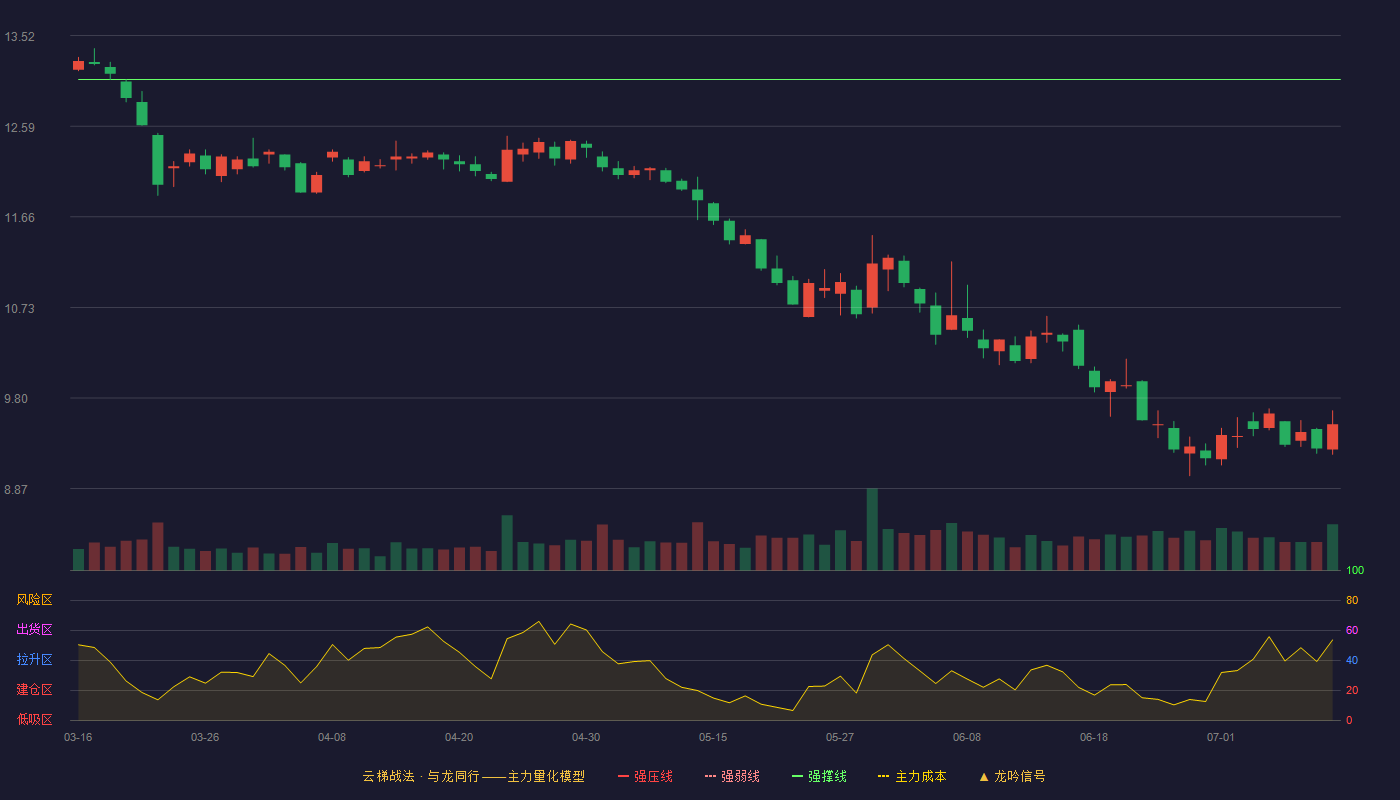Screen dimensions: 1400x800
Task: Click the red 强压线 legend line marker
Action: (623, 776)
